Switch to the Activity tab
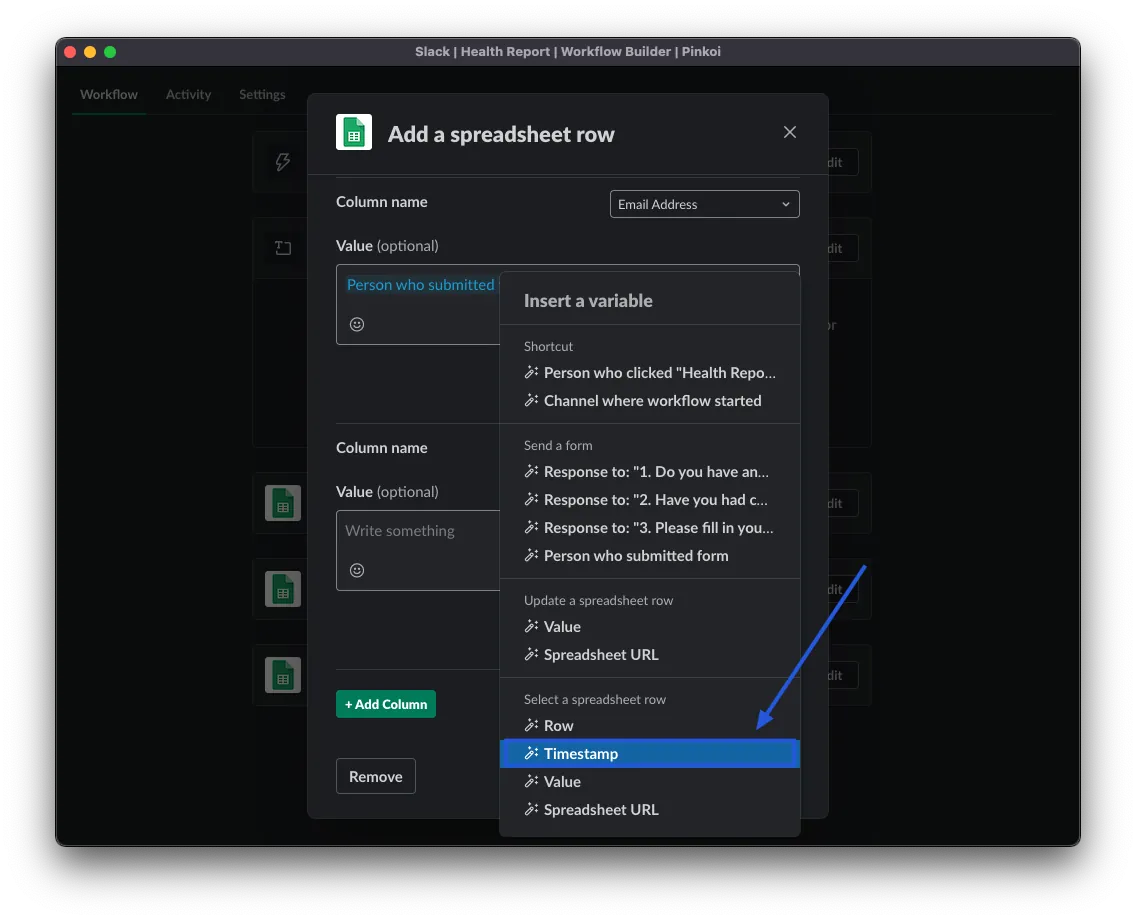Screen dimensions: 1136x920 [188, 95]
